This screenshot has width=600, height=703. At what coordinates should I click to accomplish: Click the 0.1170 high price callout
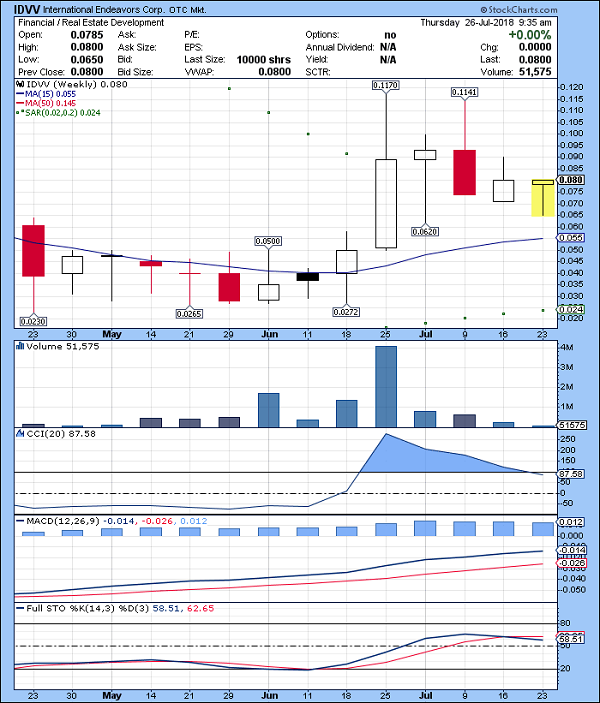[x=386, y=85]
